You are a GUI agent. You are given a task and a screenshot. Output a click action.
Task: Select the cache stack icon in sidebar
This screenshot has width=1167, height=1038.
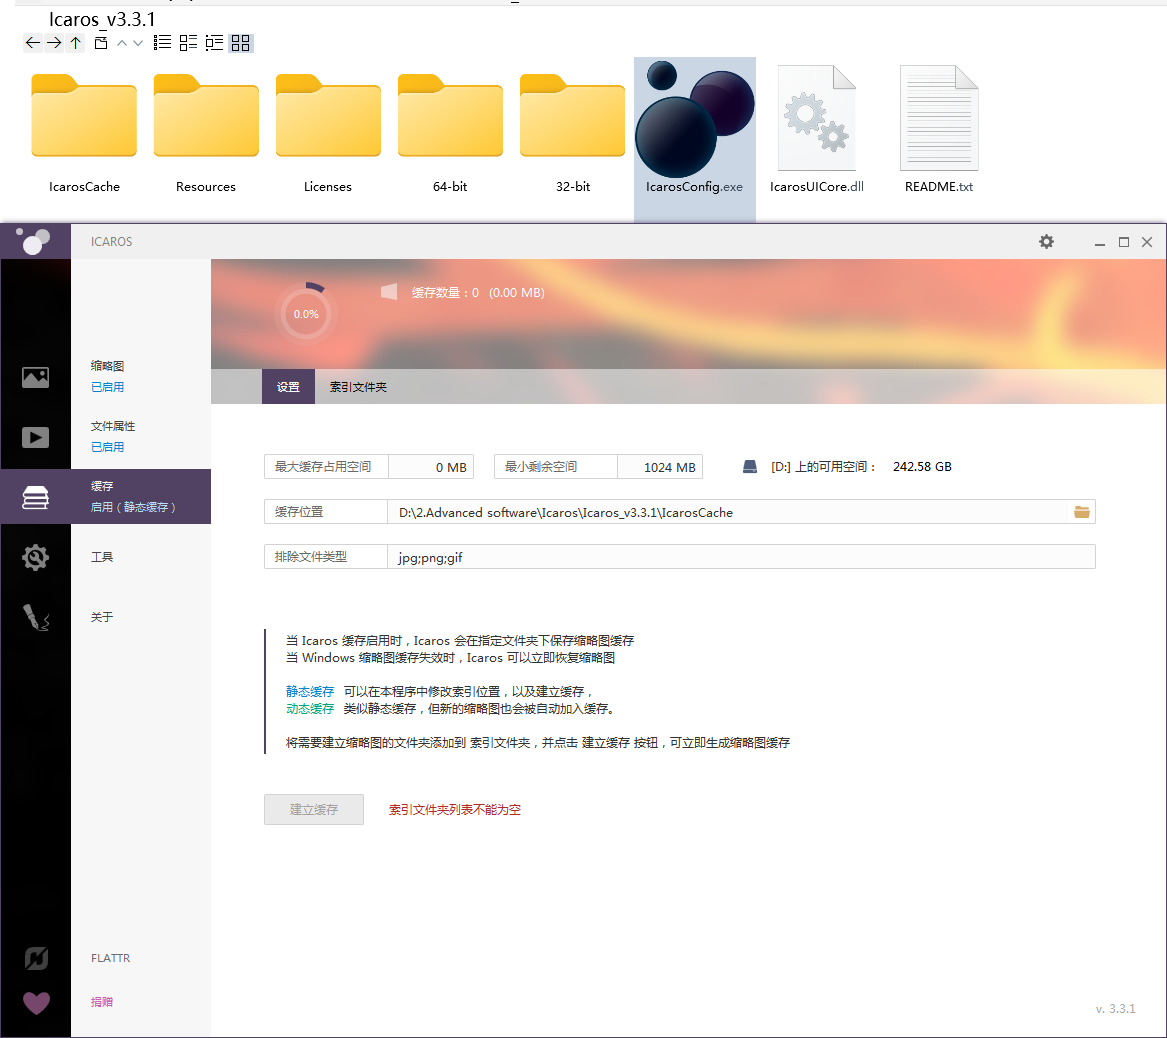35,497
